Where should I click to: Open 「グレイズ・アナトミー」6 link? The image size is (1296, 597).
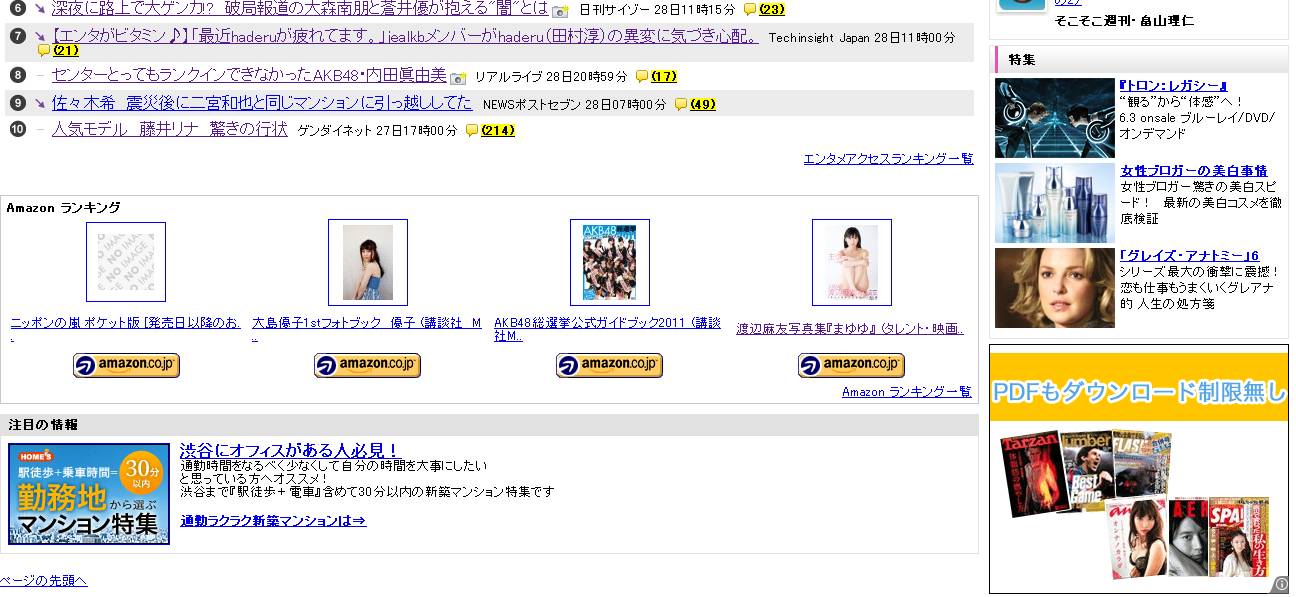1189,256
